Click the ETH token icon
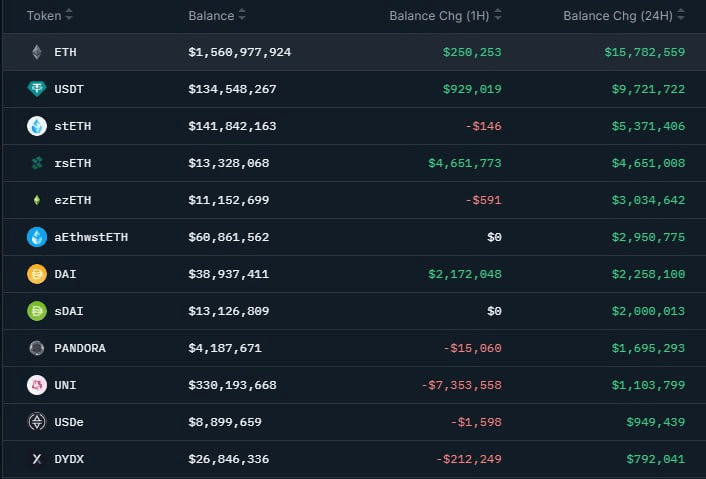This screenshot has height=479, width=706. (x=37, y=52)
